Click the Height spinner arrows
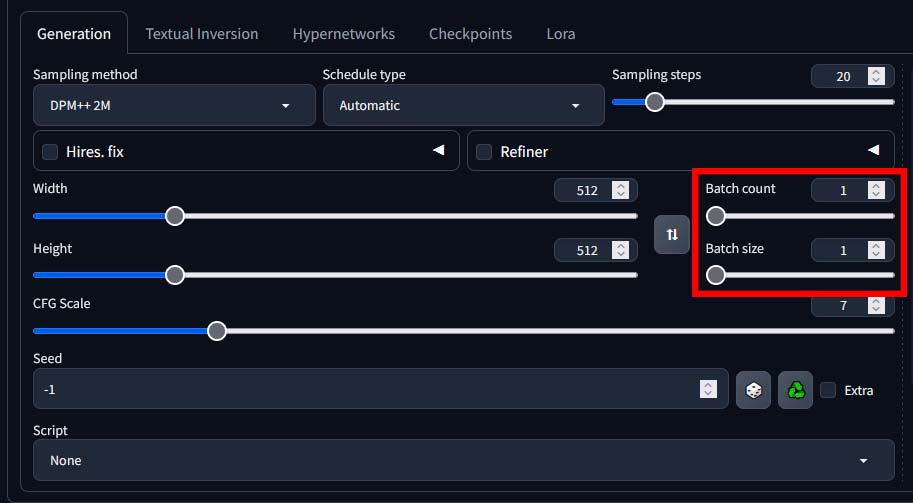Image resolution: width=913 pixels, height=503 pixels. [620, 250]
